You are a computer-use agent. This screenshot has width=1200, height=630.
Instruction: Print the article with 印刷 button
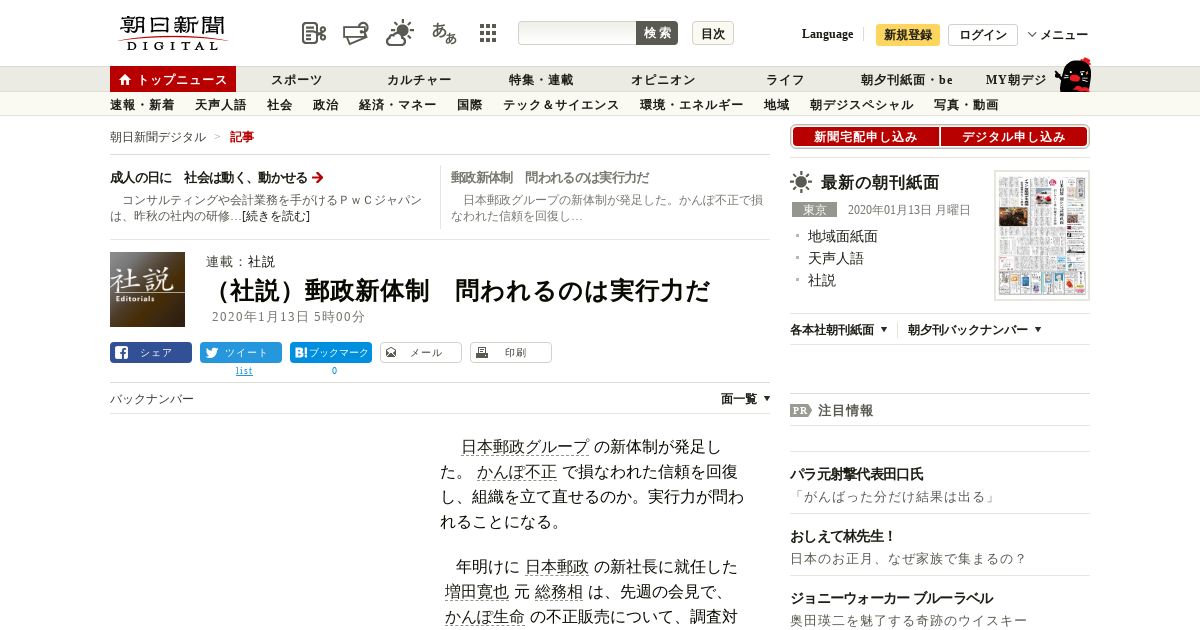click(511, 352)
